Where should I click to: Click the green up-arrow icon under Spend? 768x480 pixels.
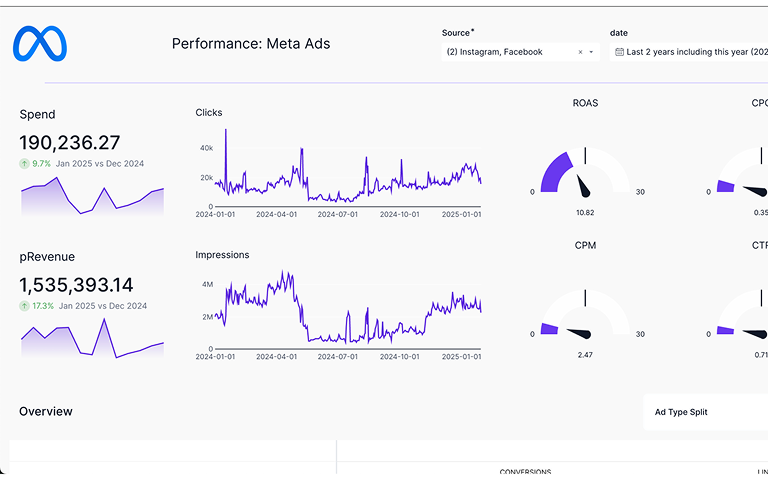(23, 163)
